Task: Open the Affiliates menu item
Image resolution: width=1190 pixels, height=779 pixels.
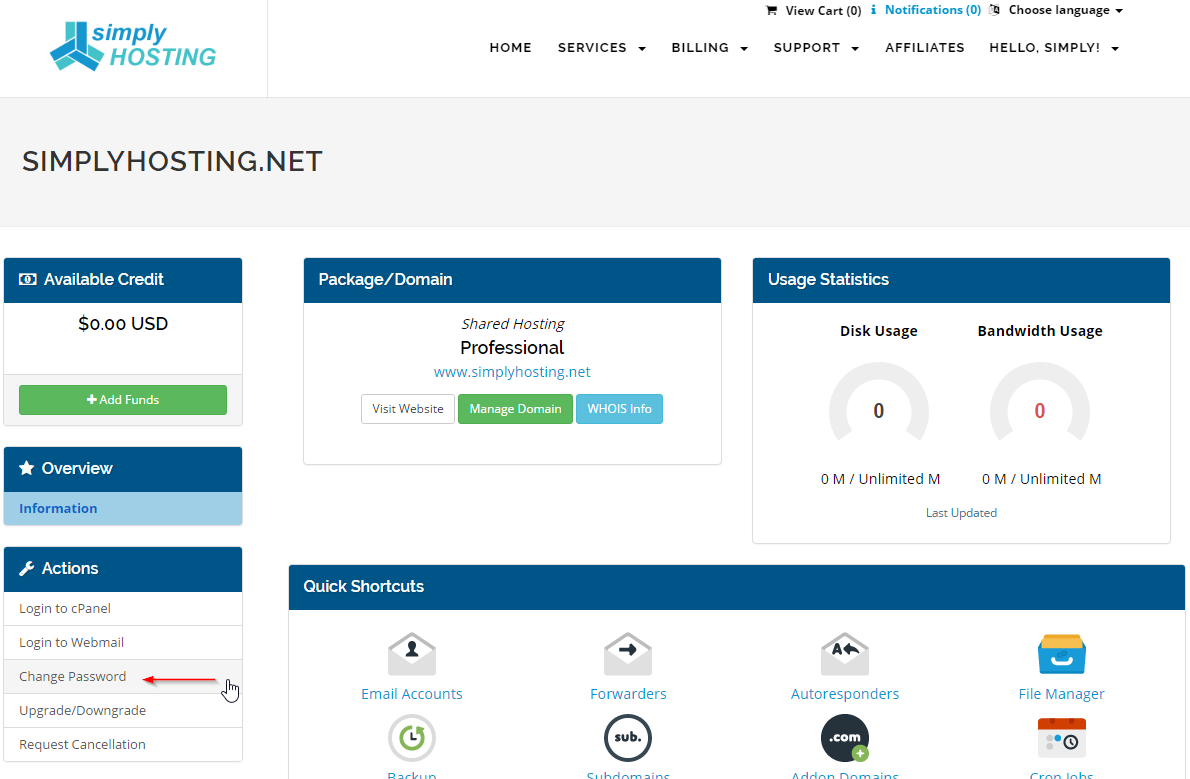Action: [924, 48]
